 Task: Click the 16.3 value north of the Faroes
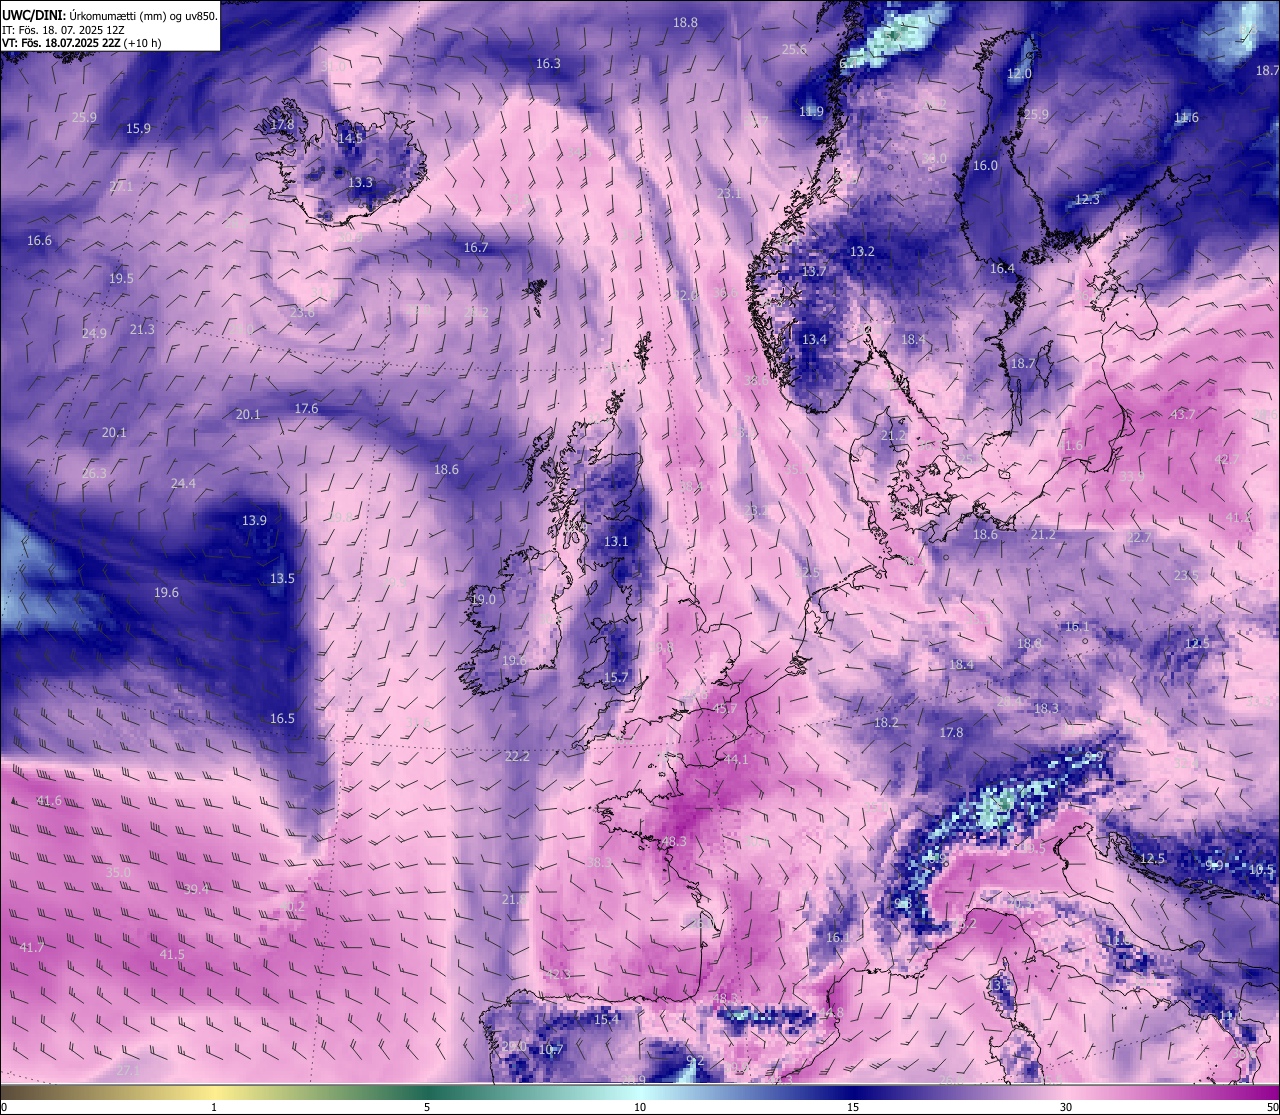(x=548, y=63)
